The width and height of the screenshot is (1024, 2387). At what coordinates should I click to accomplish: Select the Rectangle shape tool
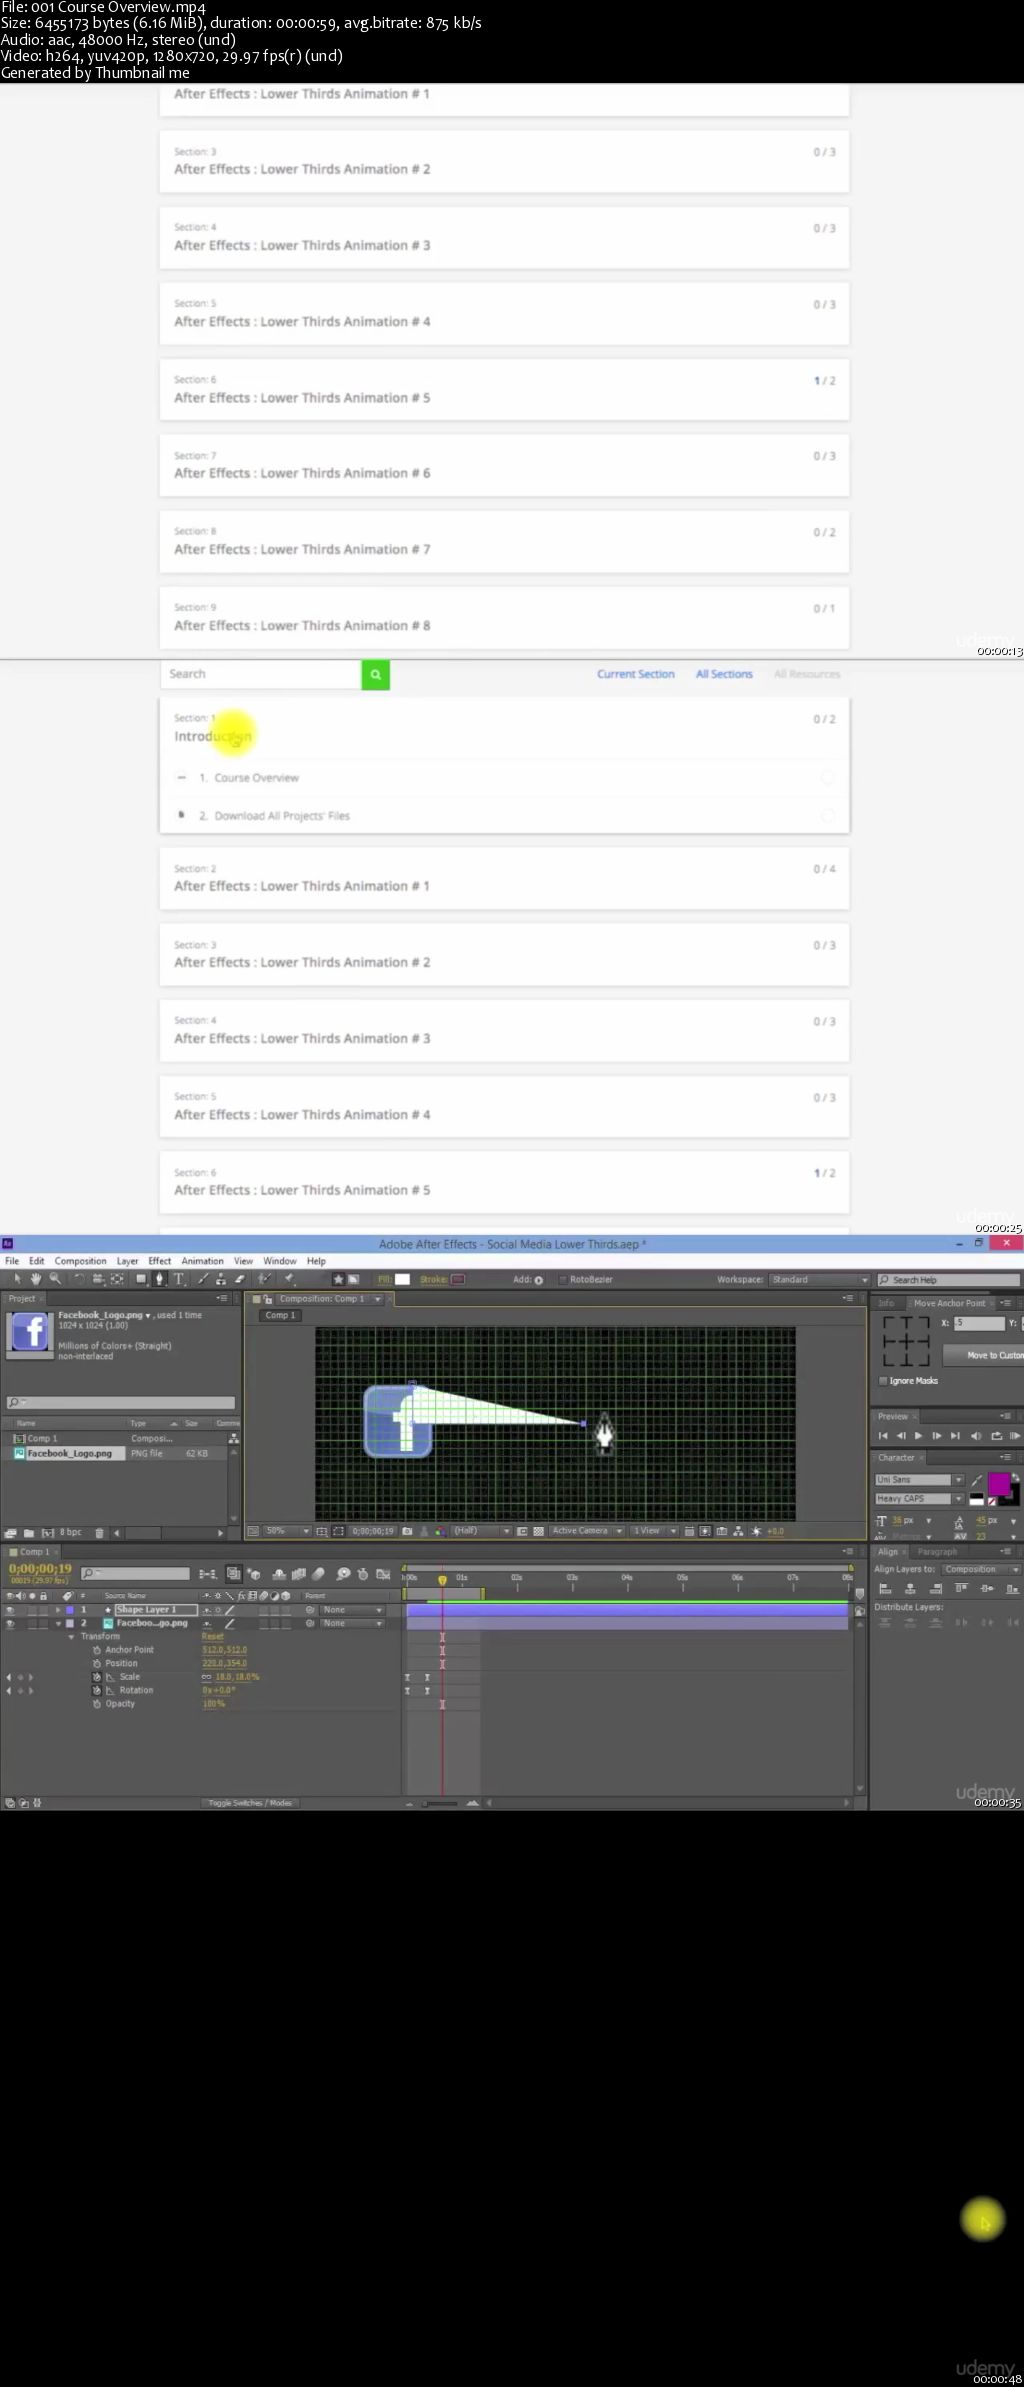tap(141, 1279)
